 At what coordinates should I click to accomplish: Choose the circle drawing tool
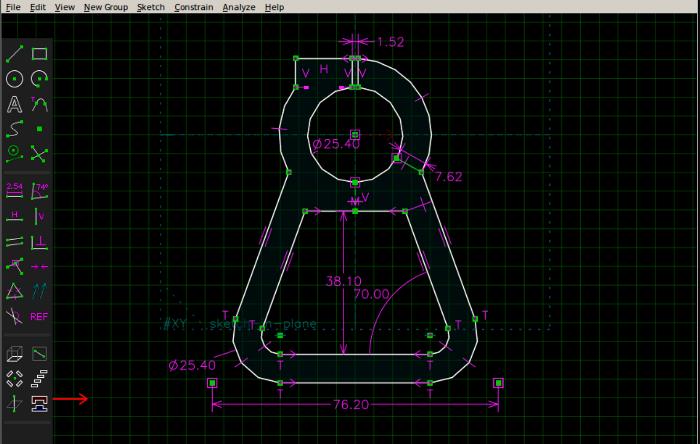(x=14, y=79)
